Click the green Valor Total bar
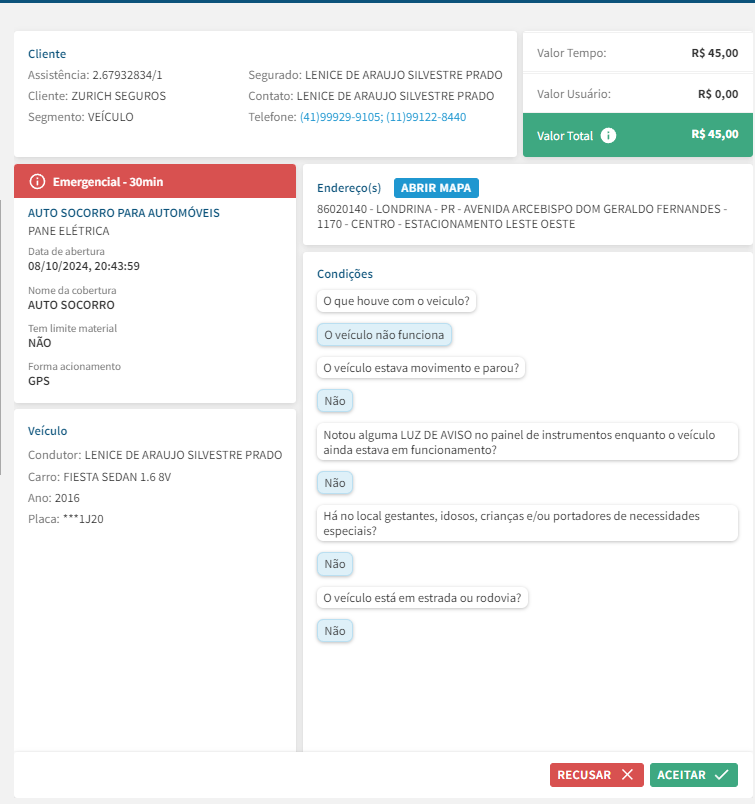 637,135
